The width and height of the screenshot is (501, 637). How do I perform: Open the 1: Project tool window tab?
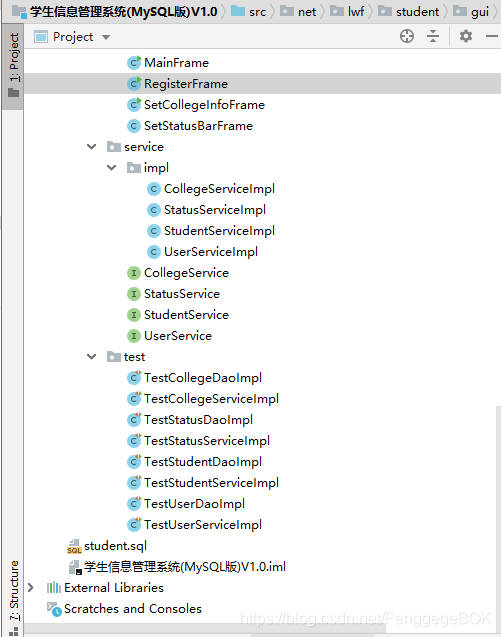click(x=13, y=66)
